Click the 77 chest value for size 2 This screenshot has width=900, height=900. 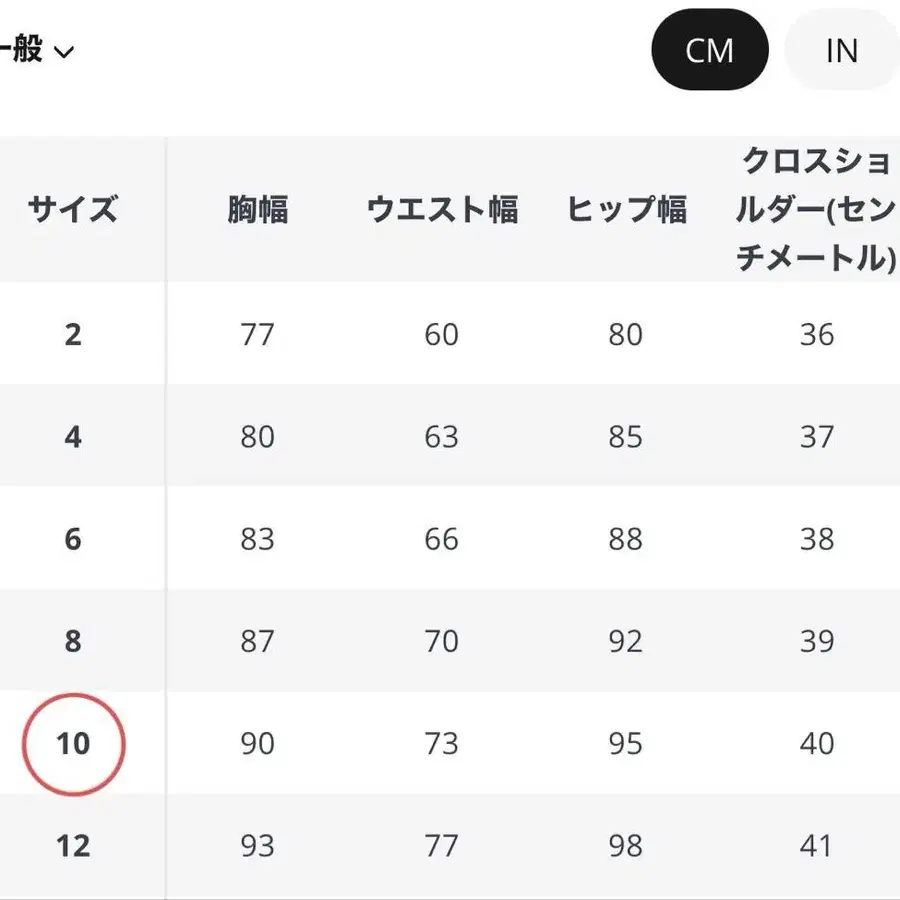257,334
